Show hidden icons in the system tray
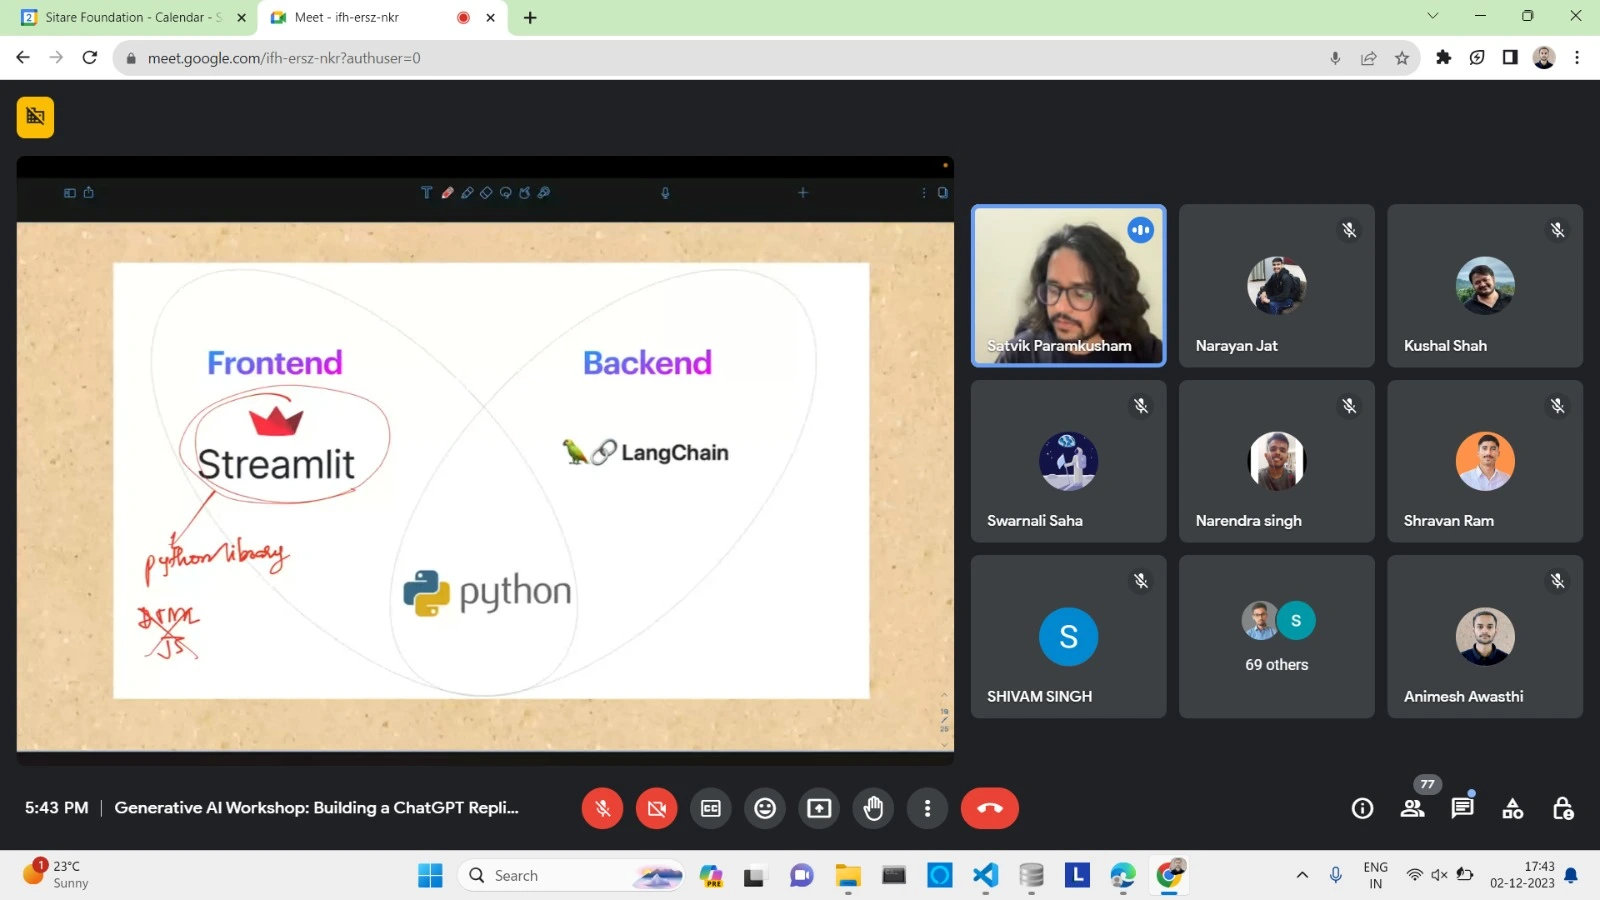The image size is (1600, 900). pos(1302,875)
